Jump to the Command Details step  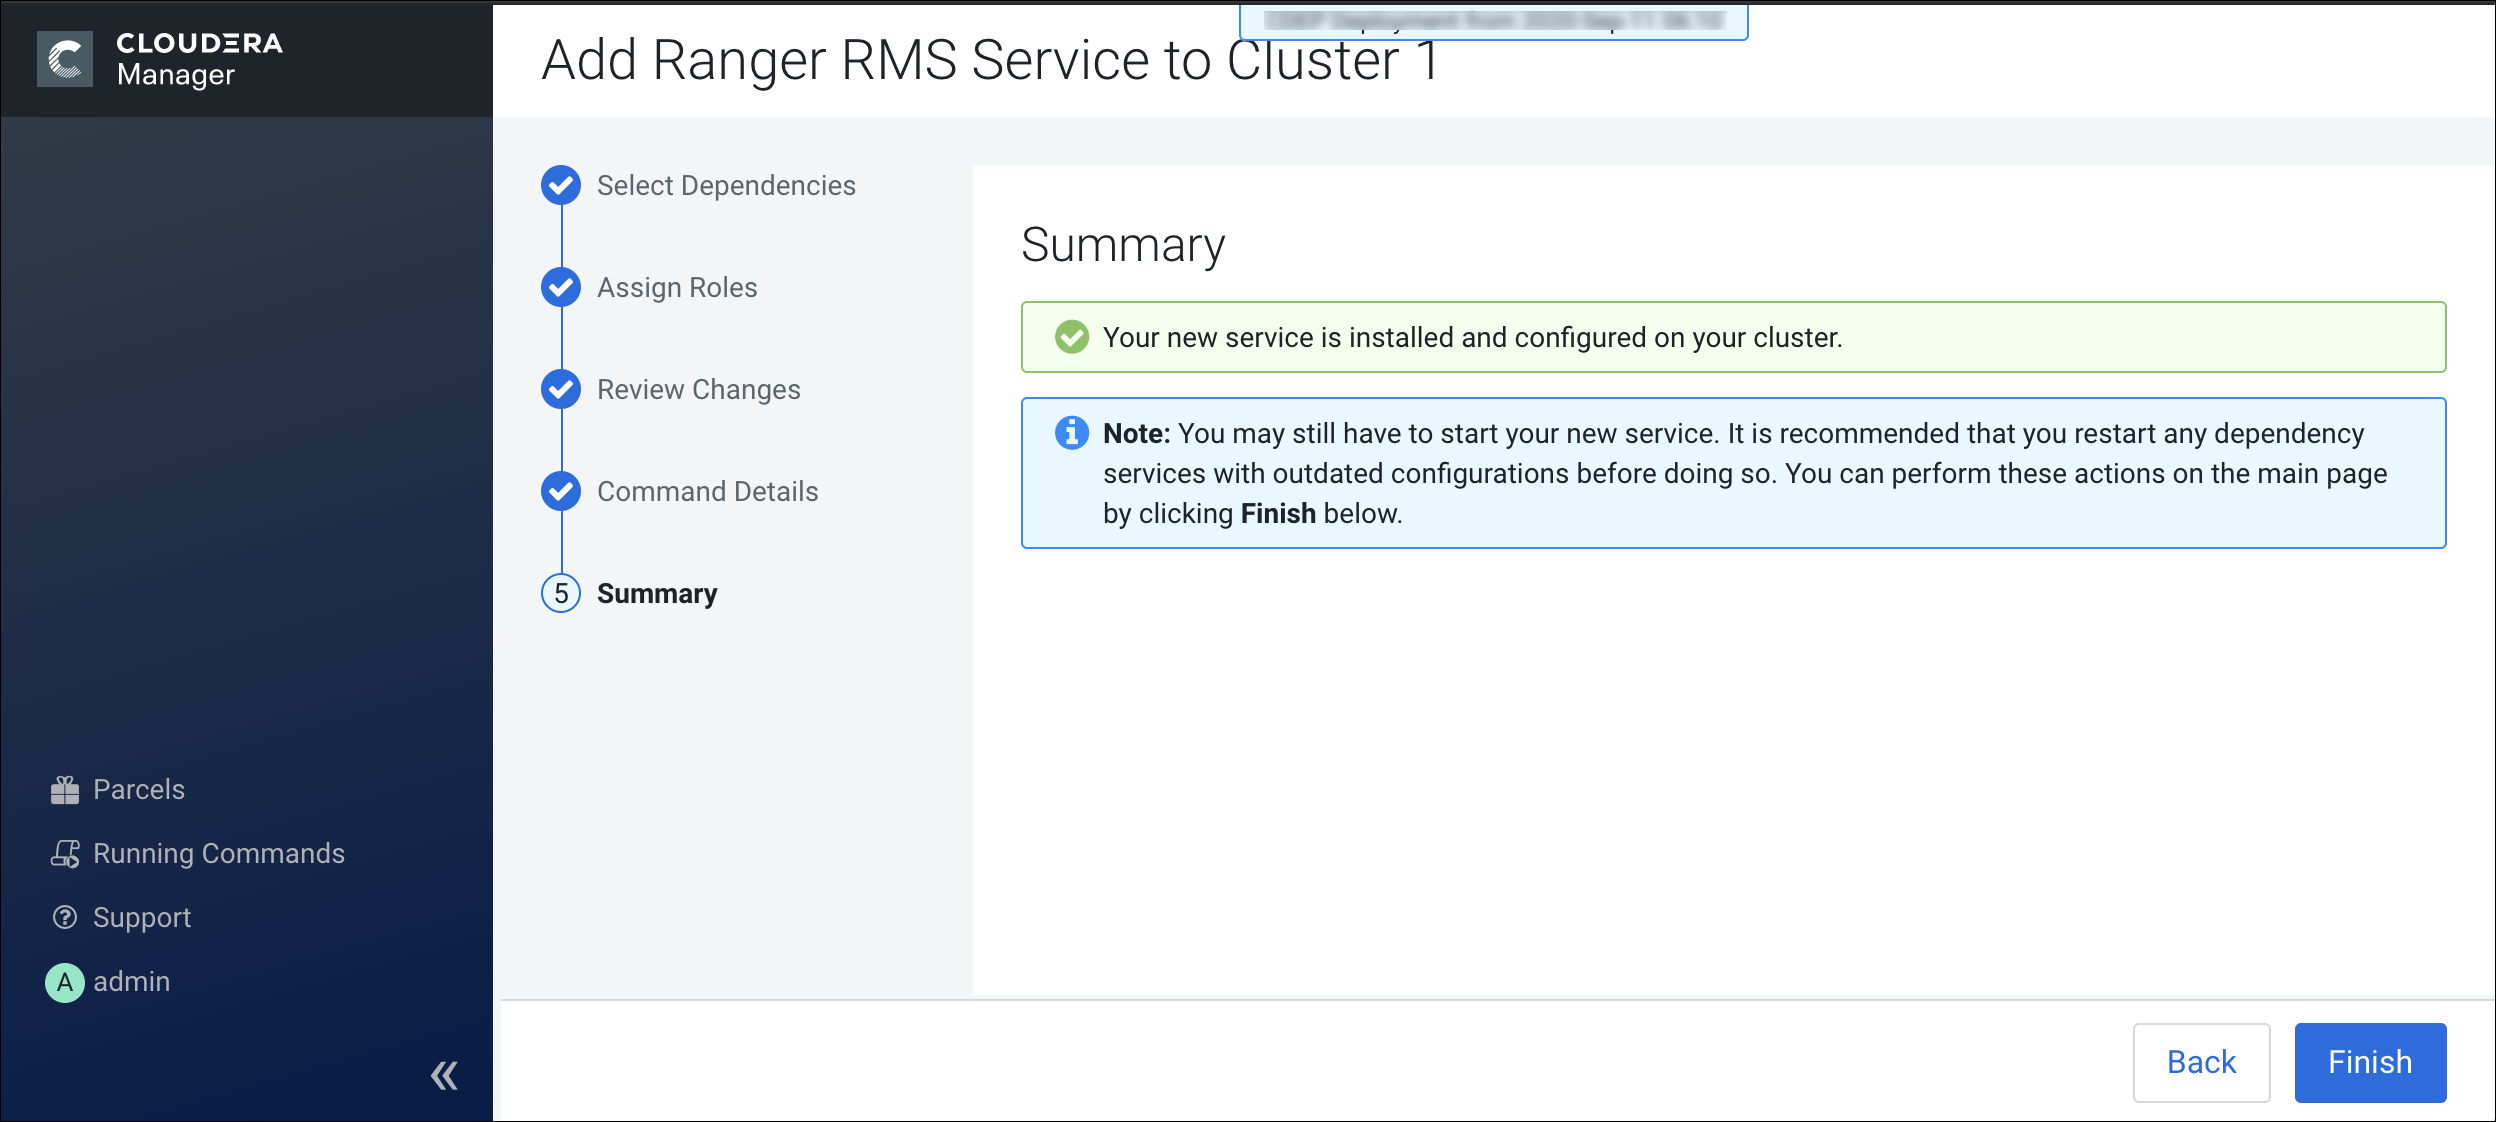click(707, 492)
